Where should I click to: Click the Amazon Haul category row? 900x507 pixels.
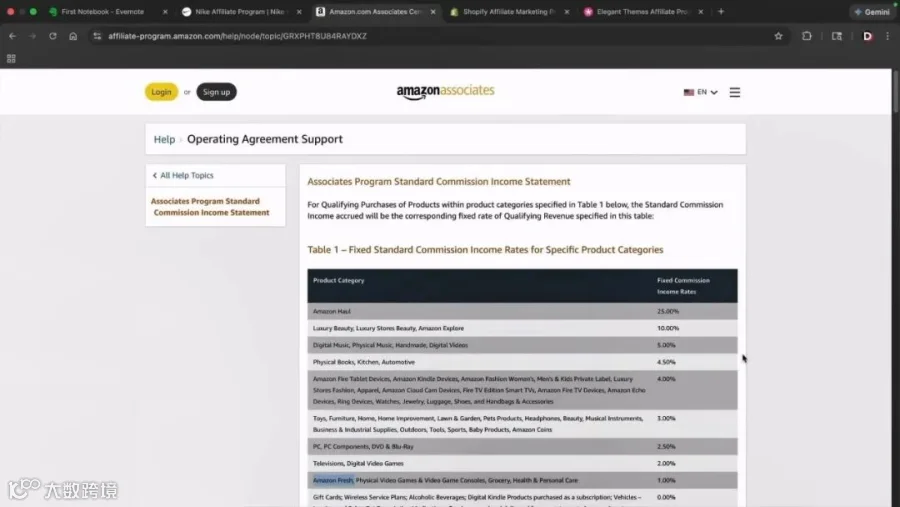522,311
